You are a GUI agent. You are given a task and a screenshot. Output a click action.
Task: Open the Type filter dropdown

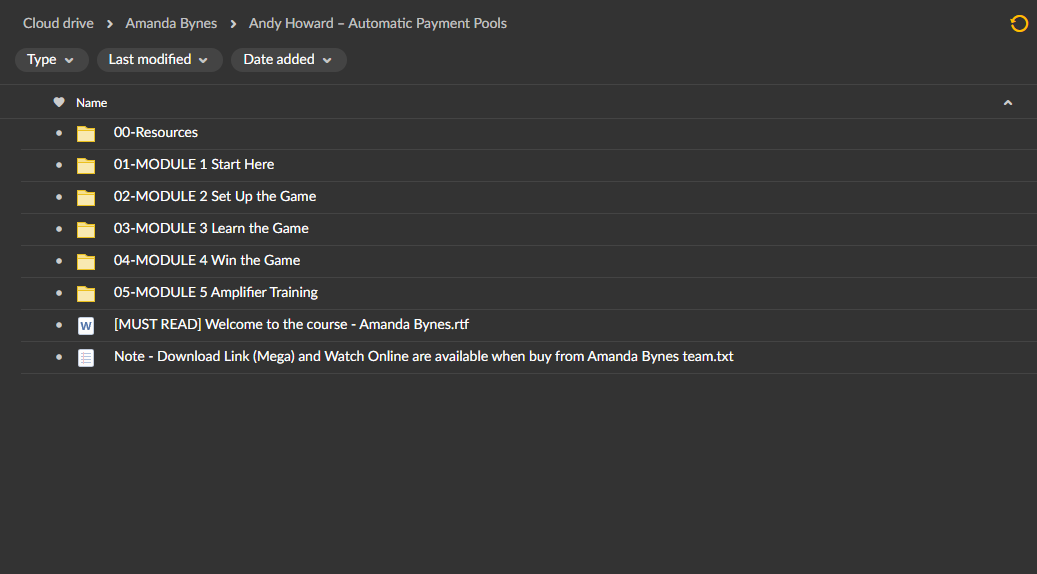point(52,60)
